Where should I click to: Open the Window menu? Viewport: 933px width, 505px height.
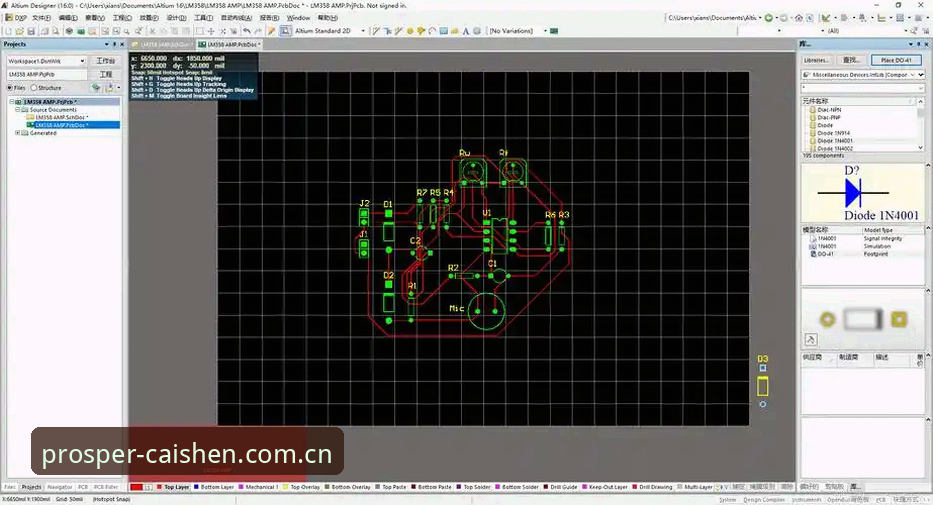tap(299, 18)
